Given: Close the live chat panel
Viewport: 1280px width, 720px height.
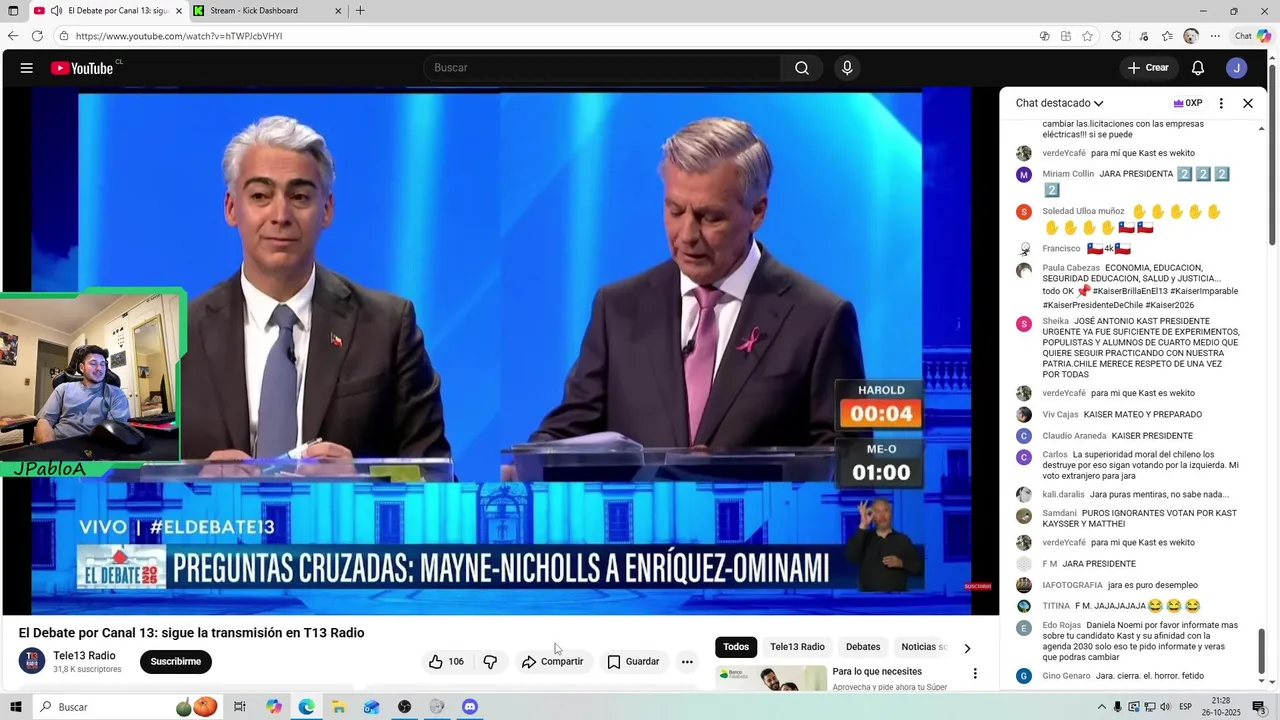Looking at the screenshot, I should pos(1248,103).
